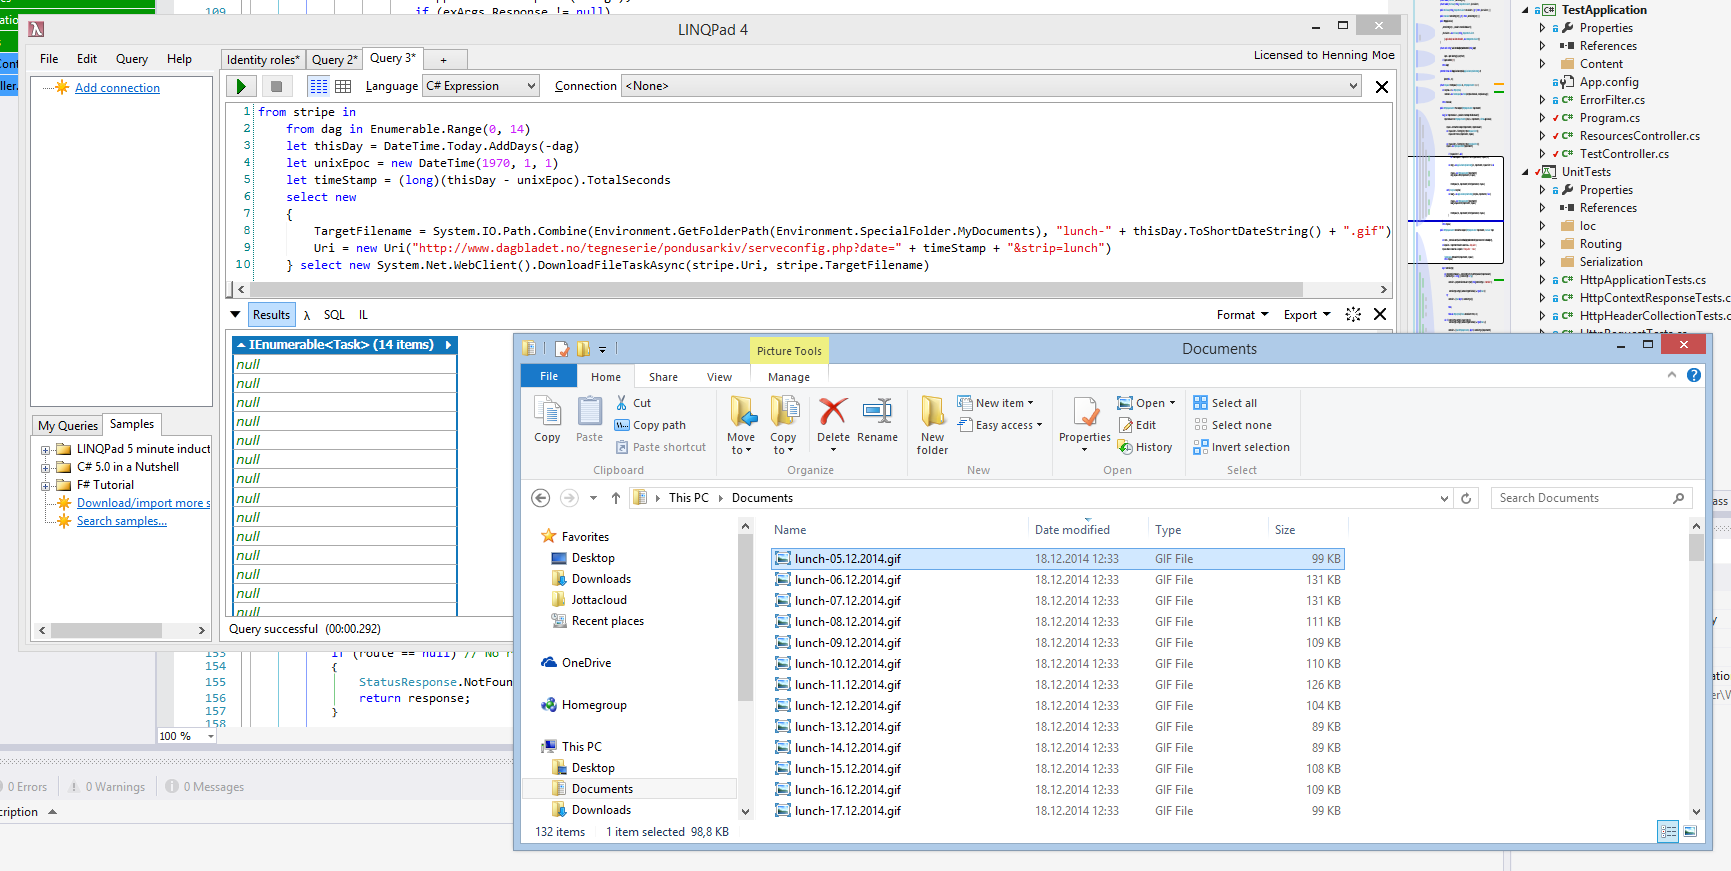
Task: Open Explorer Help question mark icon
Action: (1693, 375)
